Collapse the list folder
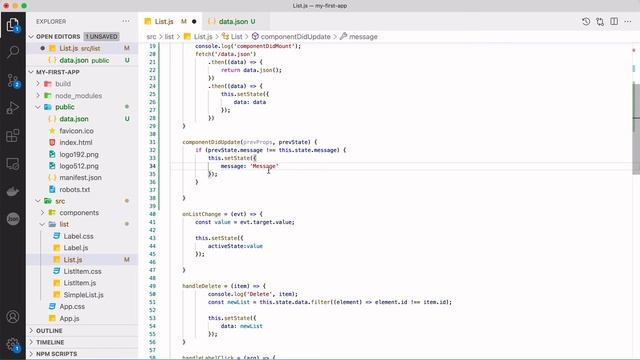This screenshot has width=640, height=360. [x=64, y=224]
